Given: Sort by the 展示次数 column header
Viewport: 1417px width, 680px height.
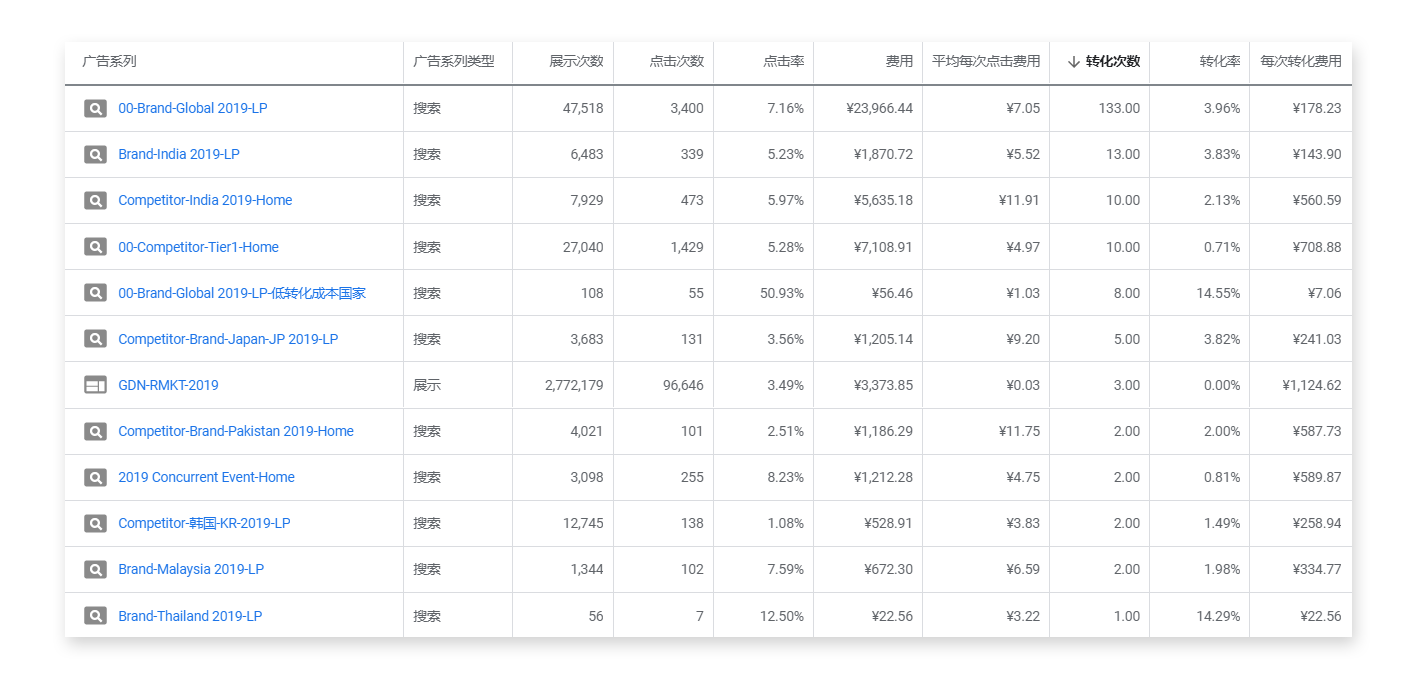Looking at the screenshot, I should (x=576, y=61).
